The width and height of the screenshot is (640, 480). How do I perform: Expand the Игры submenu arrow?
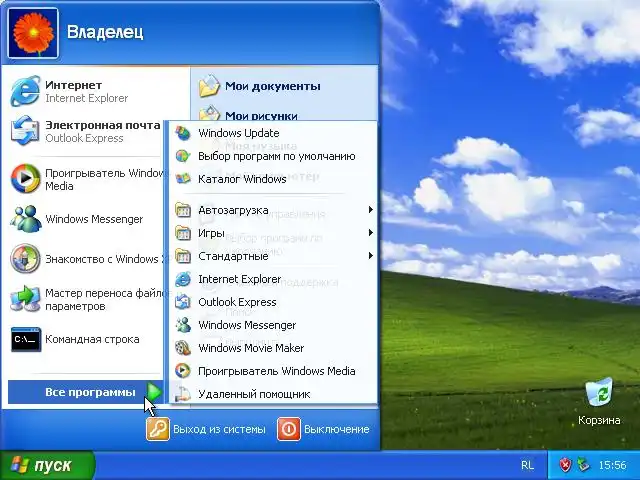point(371,233)
